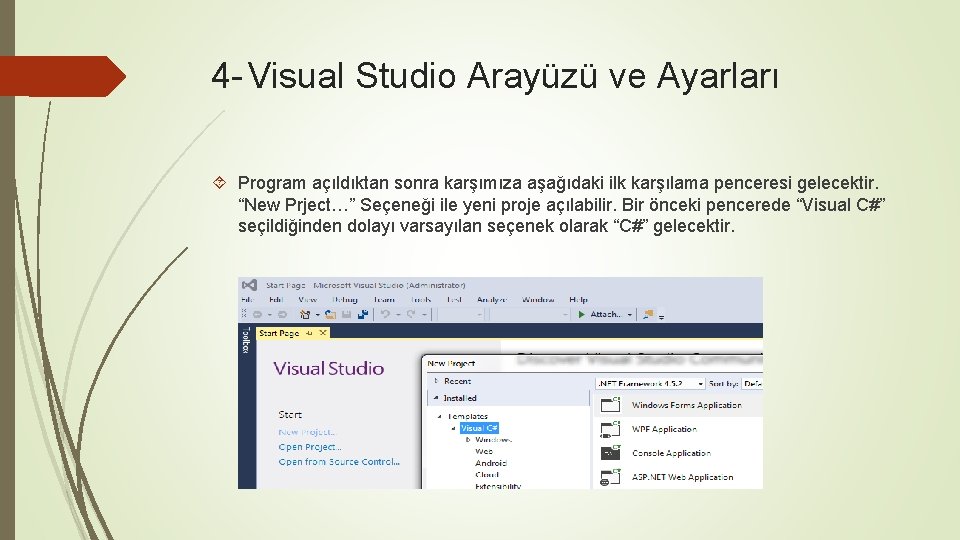The image size is (960, 540).
Task: Click the Navigate Forward toolbar icon
Action: tap(282, 315)
